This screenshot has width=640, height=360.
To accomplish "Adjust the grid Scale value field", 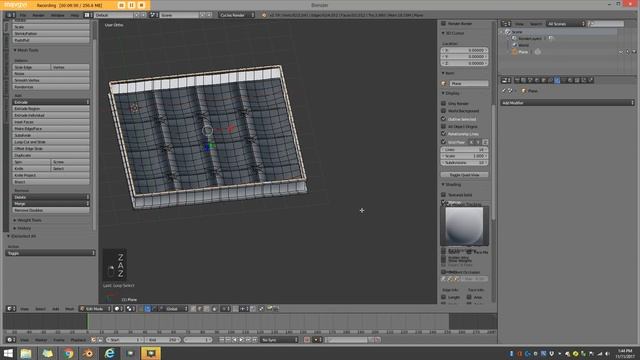I will pyautogui.click(x=464, y=156).
